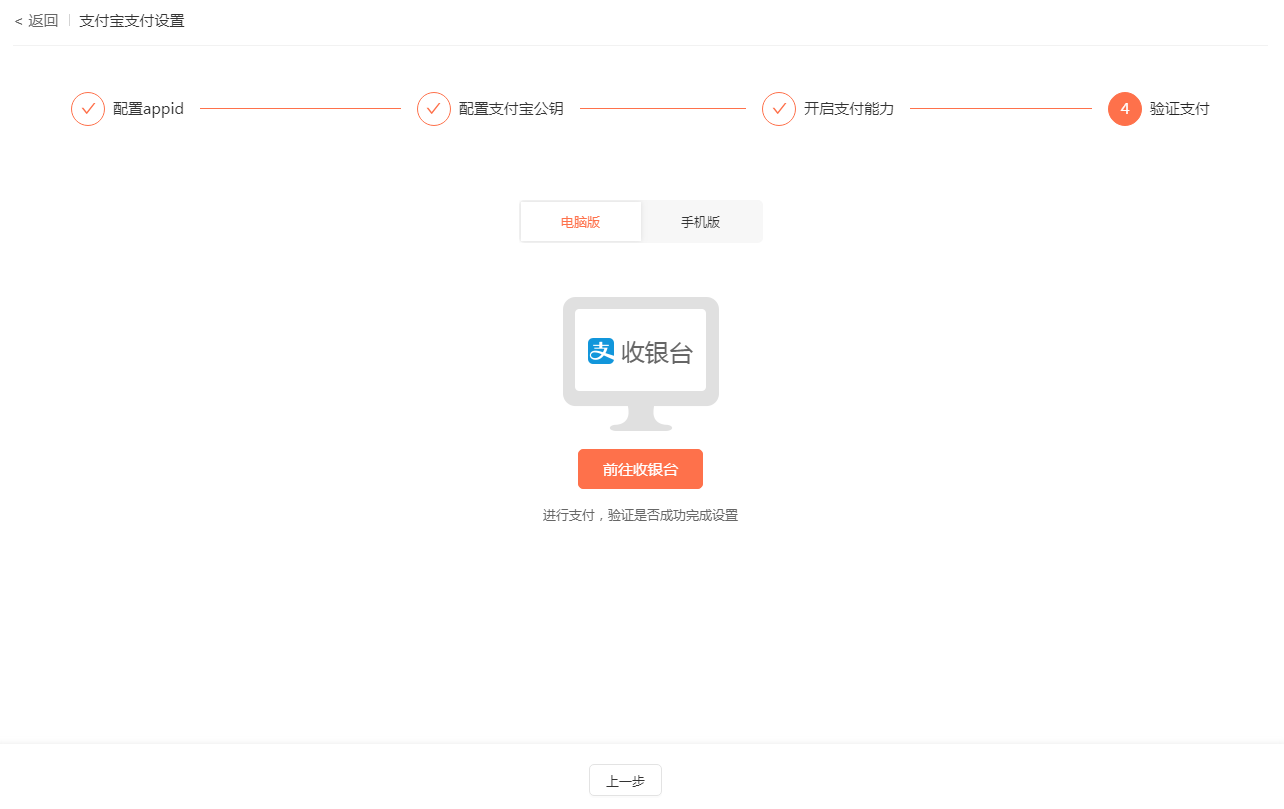
Task: Click the Alipay logo in the monitor
Action: tap(601, 351)
